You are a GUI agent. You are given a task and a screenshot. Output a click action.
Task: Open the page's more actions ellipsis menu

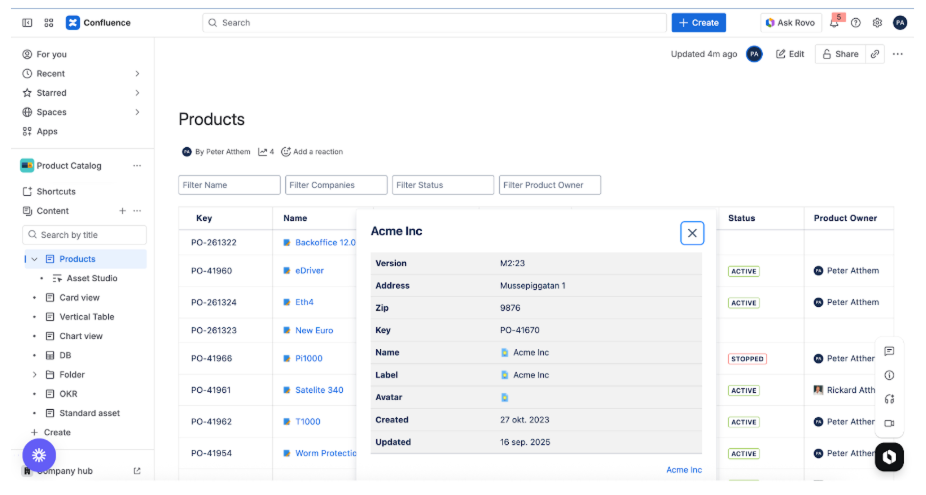[x=898, y=54]
